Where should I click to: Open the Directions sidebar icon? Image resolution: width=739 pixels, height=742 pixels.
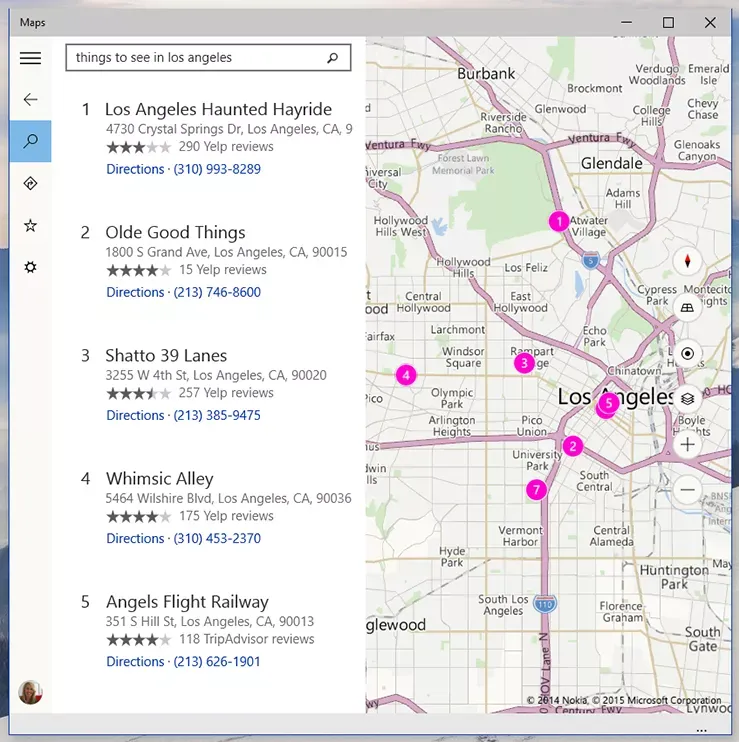point(30,183)
